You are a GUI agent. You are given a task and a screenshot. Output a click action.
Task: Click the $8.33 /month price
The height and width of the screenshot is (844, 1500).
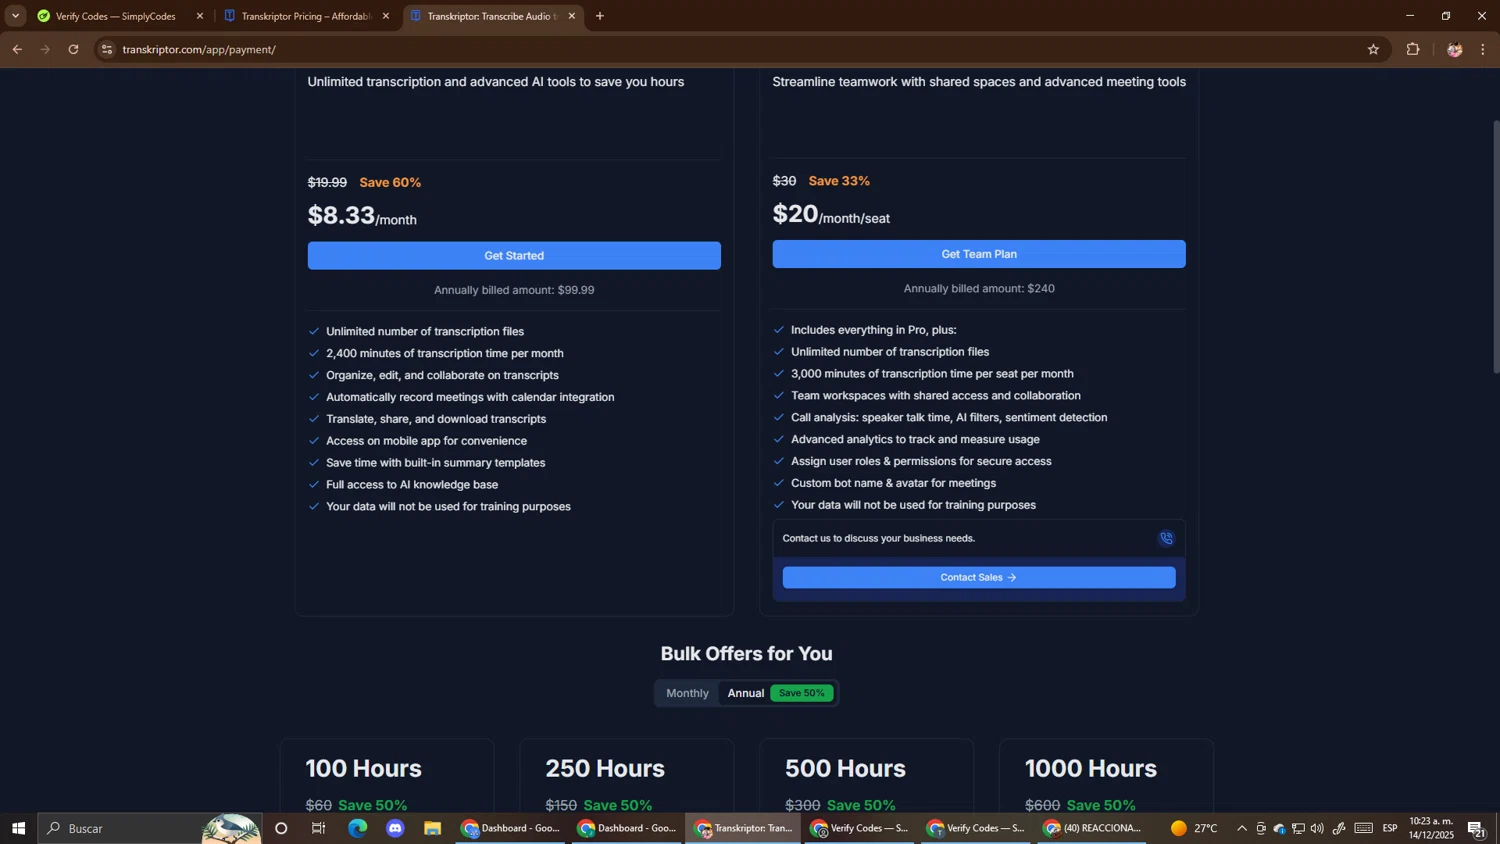[362, 216]
